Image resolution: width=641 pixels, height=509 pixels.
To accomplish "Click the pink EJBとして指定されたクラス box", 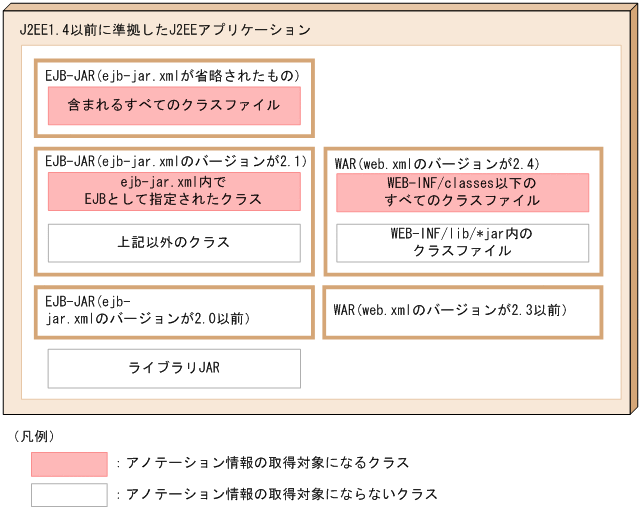I will tap(174, 191).
